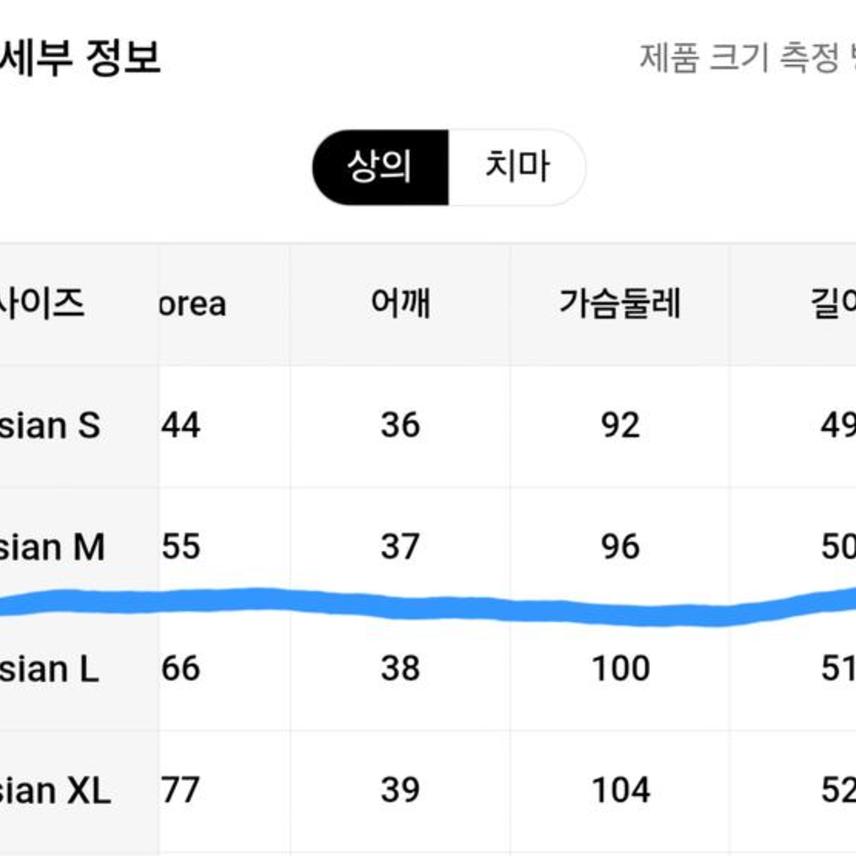
Task: Click the Korea column header
Action: click(x=193, y=303)
